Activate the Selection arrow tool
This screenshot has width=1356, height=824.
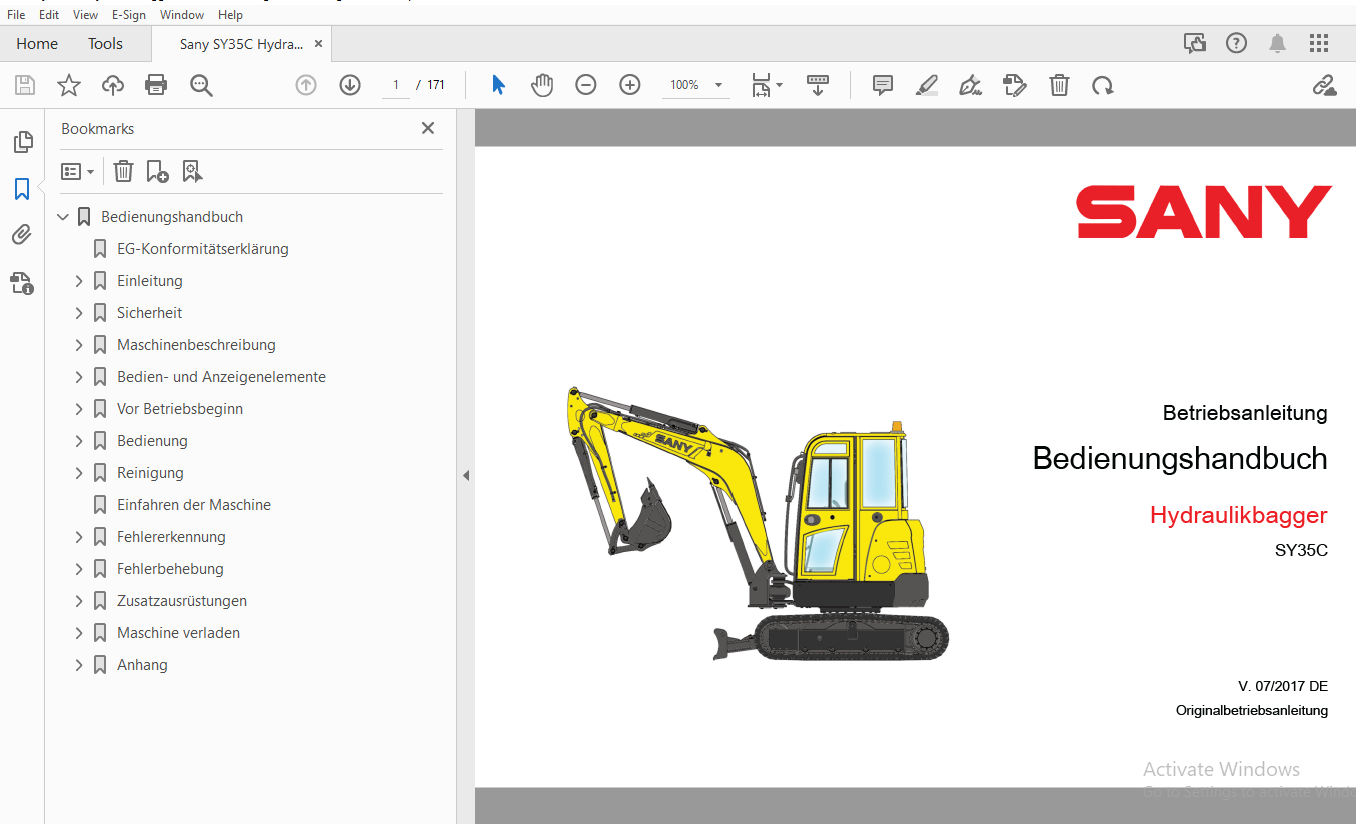(498, 85)
